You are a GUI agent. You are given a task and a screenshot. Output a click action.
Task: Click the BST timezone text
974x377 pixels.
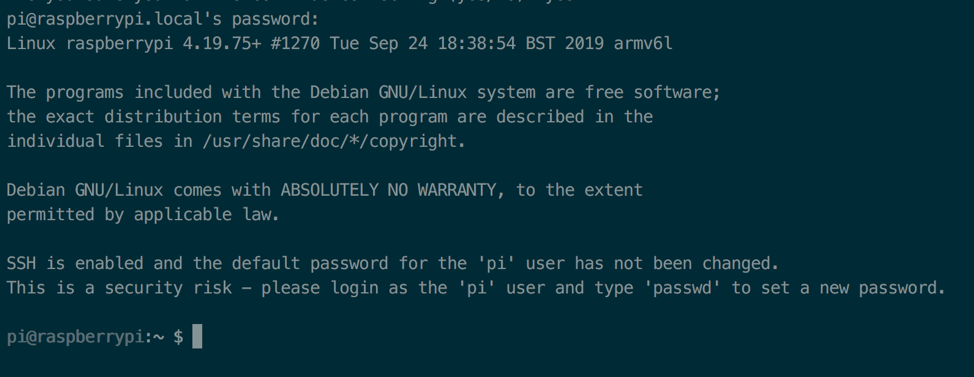tap(540, 44)
